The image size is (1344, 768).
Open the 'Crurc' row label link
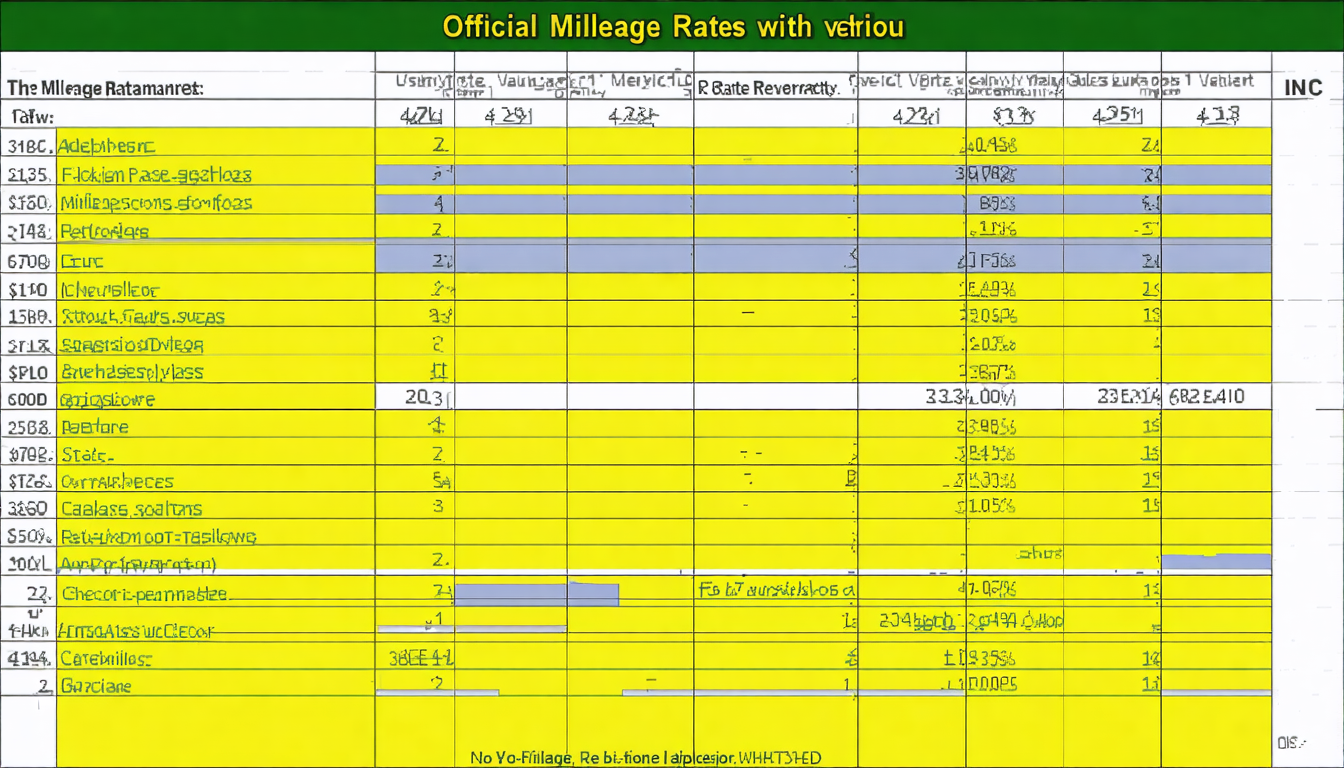point(81,261)
